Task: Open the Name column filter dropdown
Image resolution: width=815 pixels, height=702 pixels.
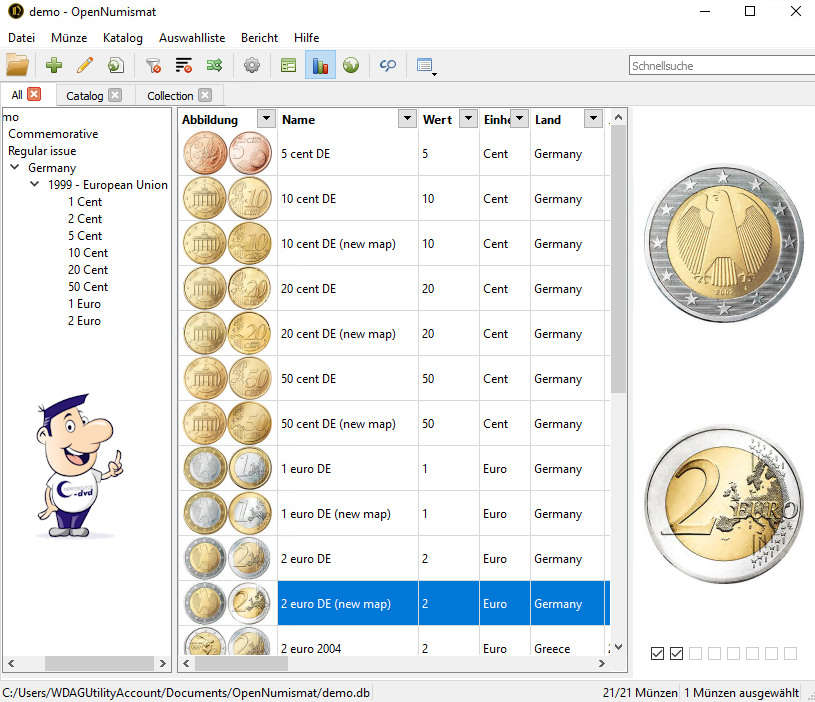Action: point(407,119)
